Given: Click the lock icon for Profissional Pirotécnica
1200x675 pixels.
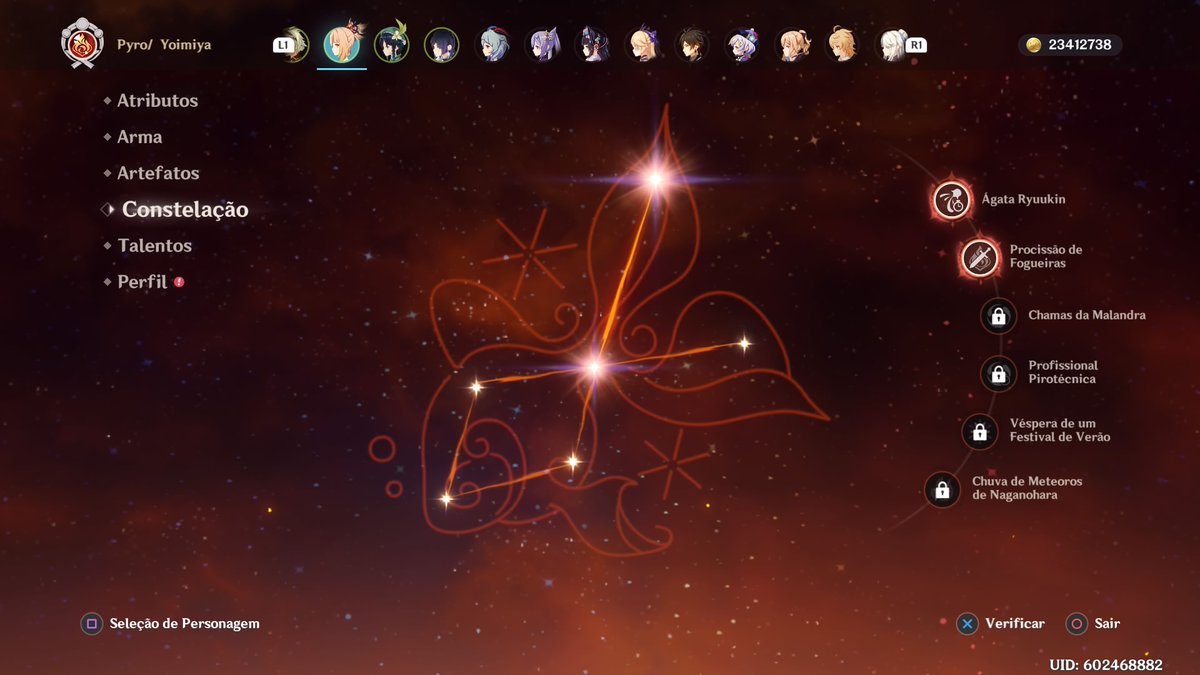Looking at the screenshot, I should 998,374.
